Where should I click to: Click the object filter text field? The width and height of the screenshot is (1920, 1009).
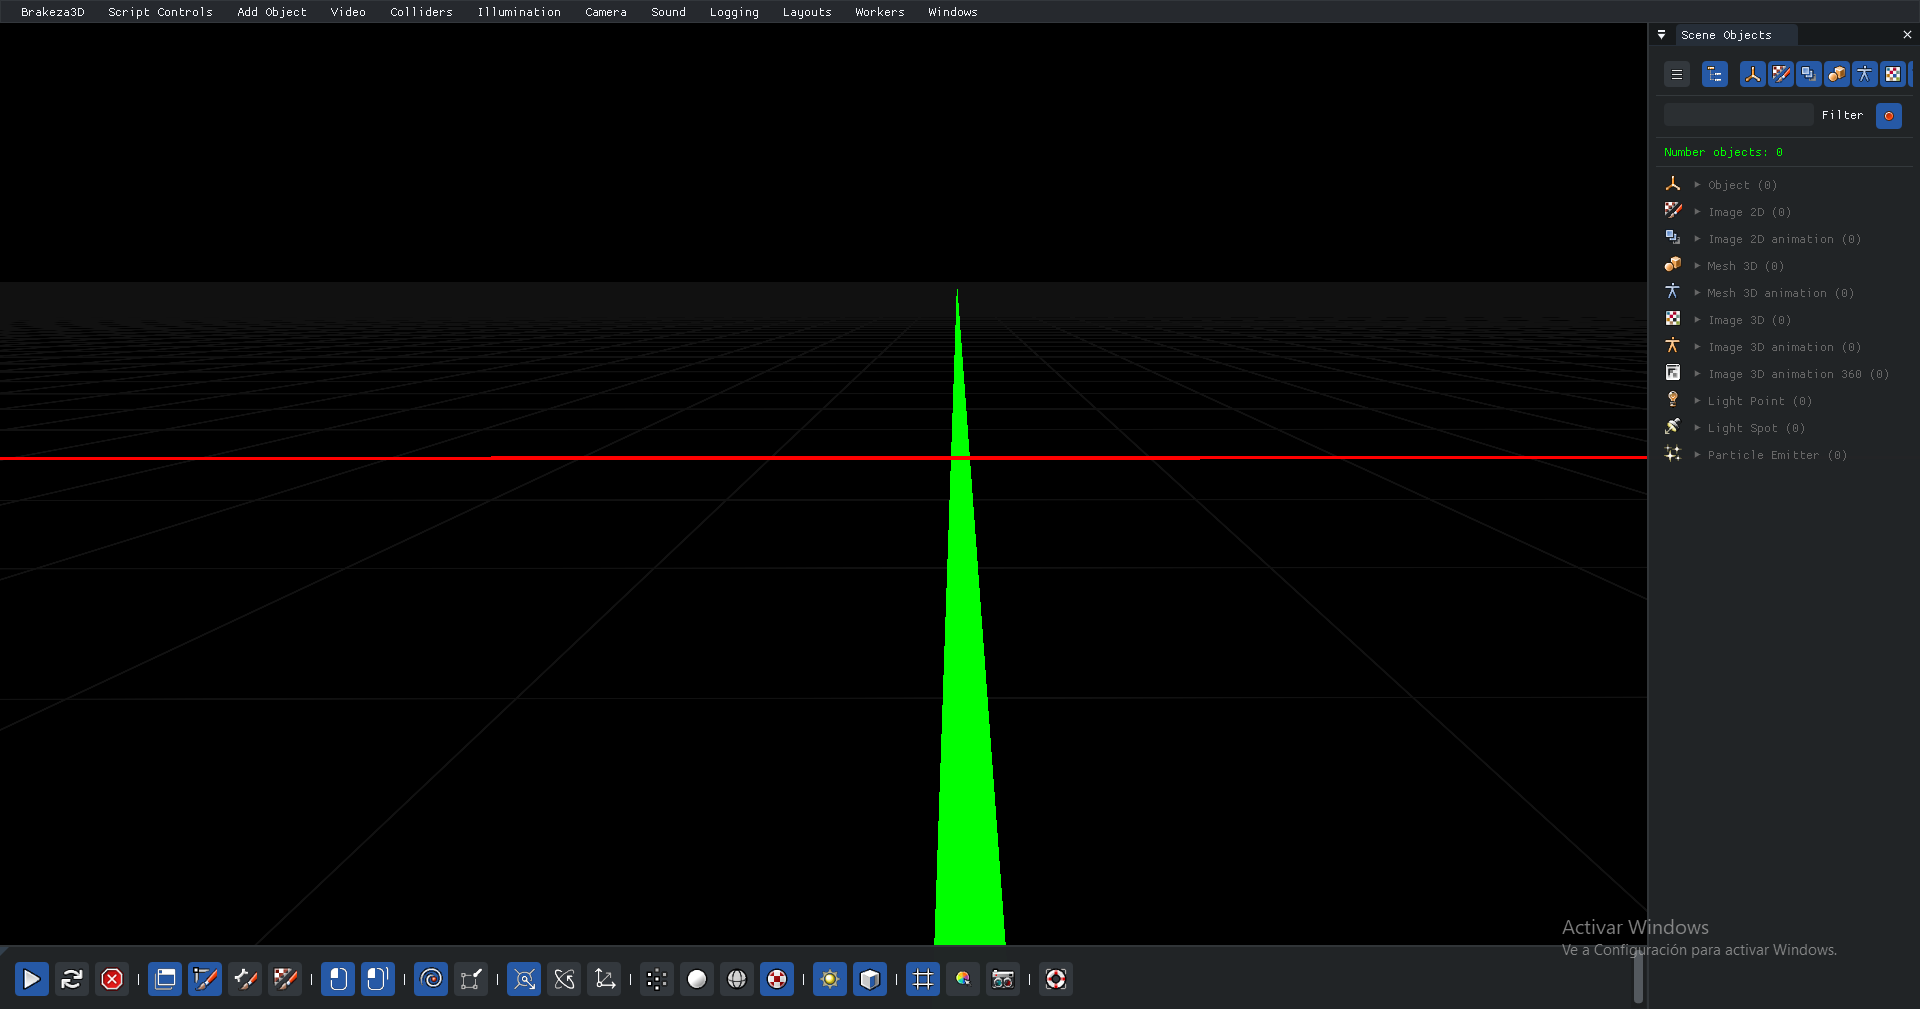click(x=1737, y=116)
